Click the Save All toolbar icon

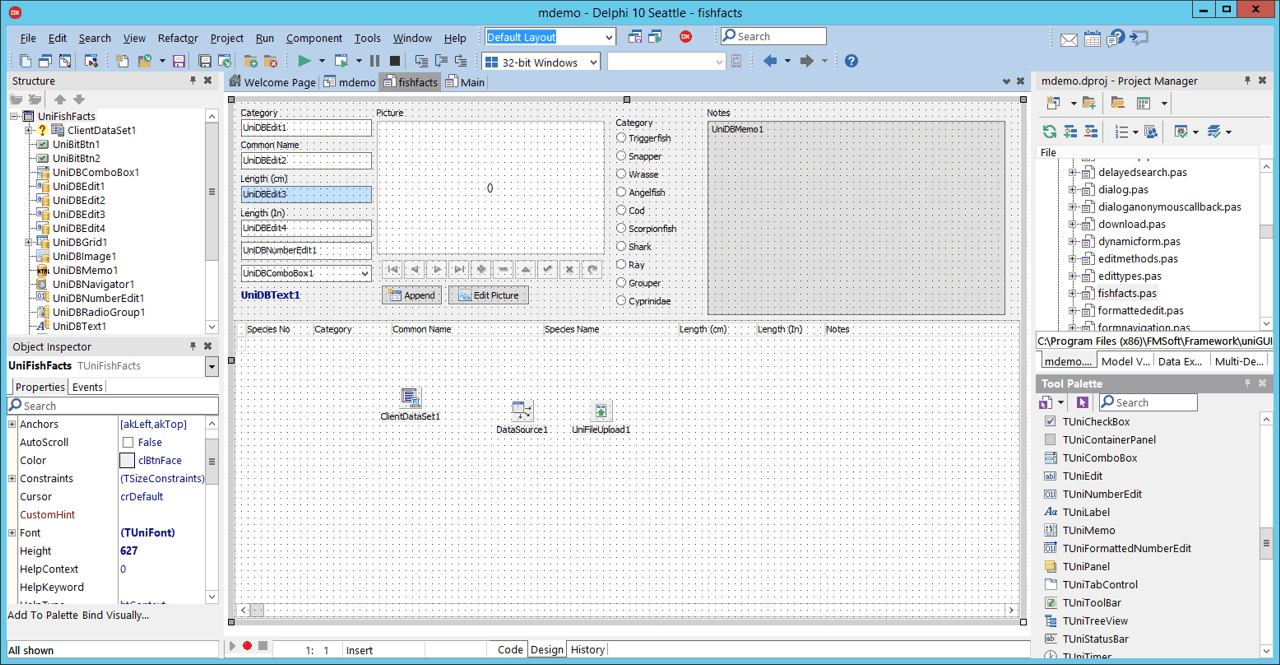pyautogui.click(x=204, y=60)
